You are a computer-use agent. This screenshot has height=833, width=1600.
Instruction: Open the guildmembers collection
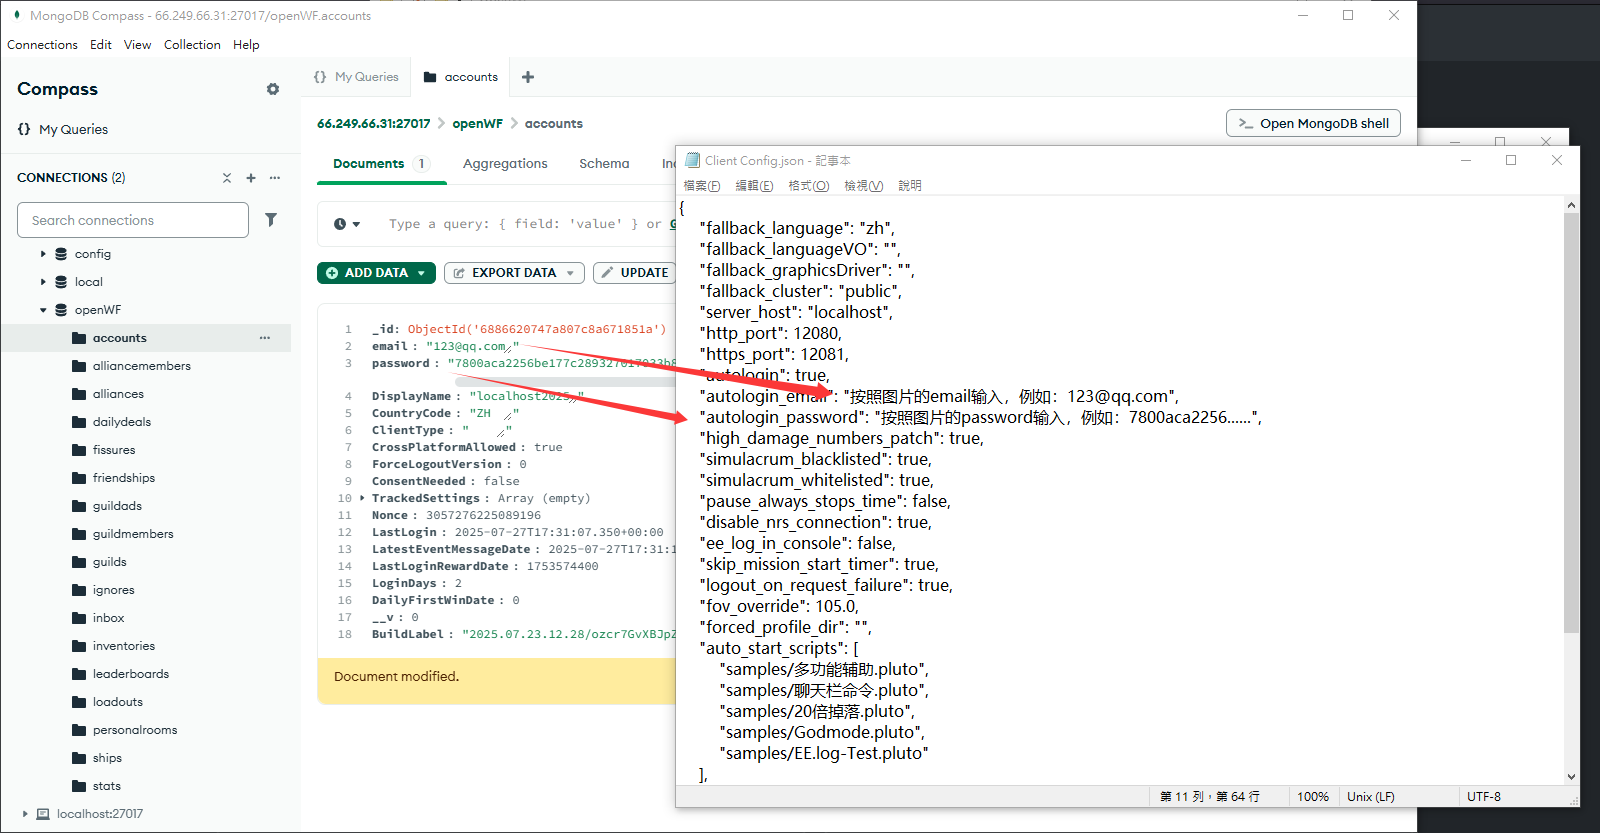tap(133, 534)
